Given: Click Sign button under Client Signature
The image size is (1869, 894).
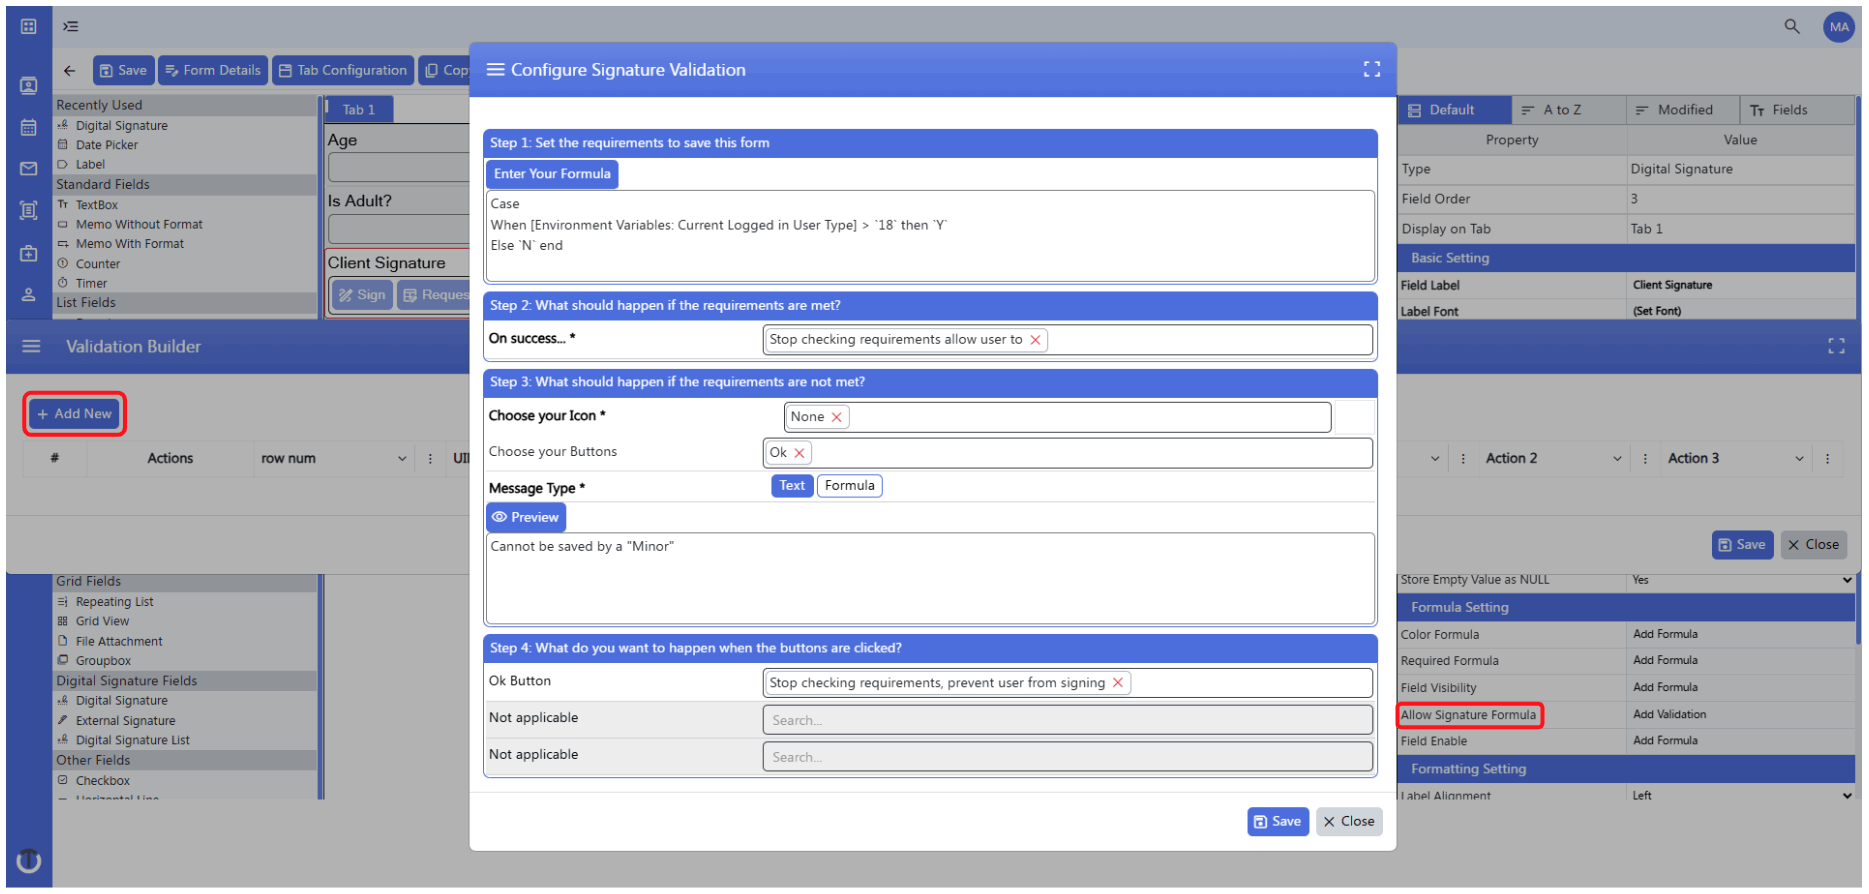Looking at the screenshot, I should tap(362, 295).
